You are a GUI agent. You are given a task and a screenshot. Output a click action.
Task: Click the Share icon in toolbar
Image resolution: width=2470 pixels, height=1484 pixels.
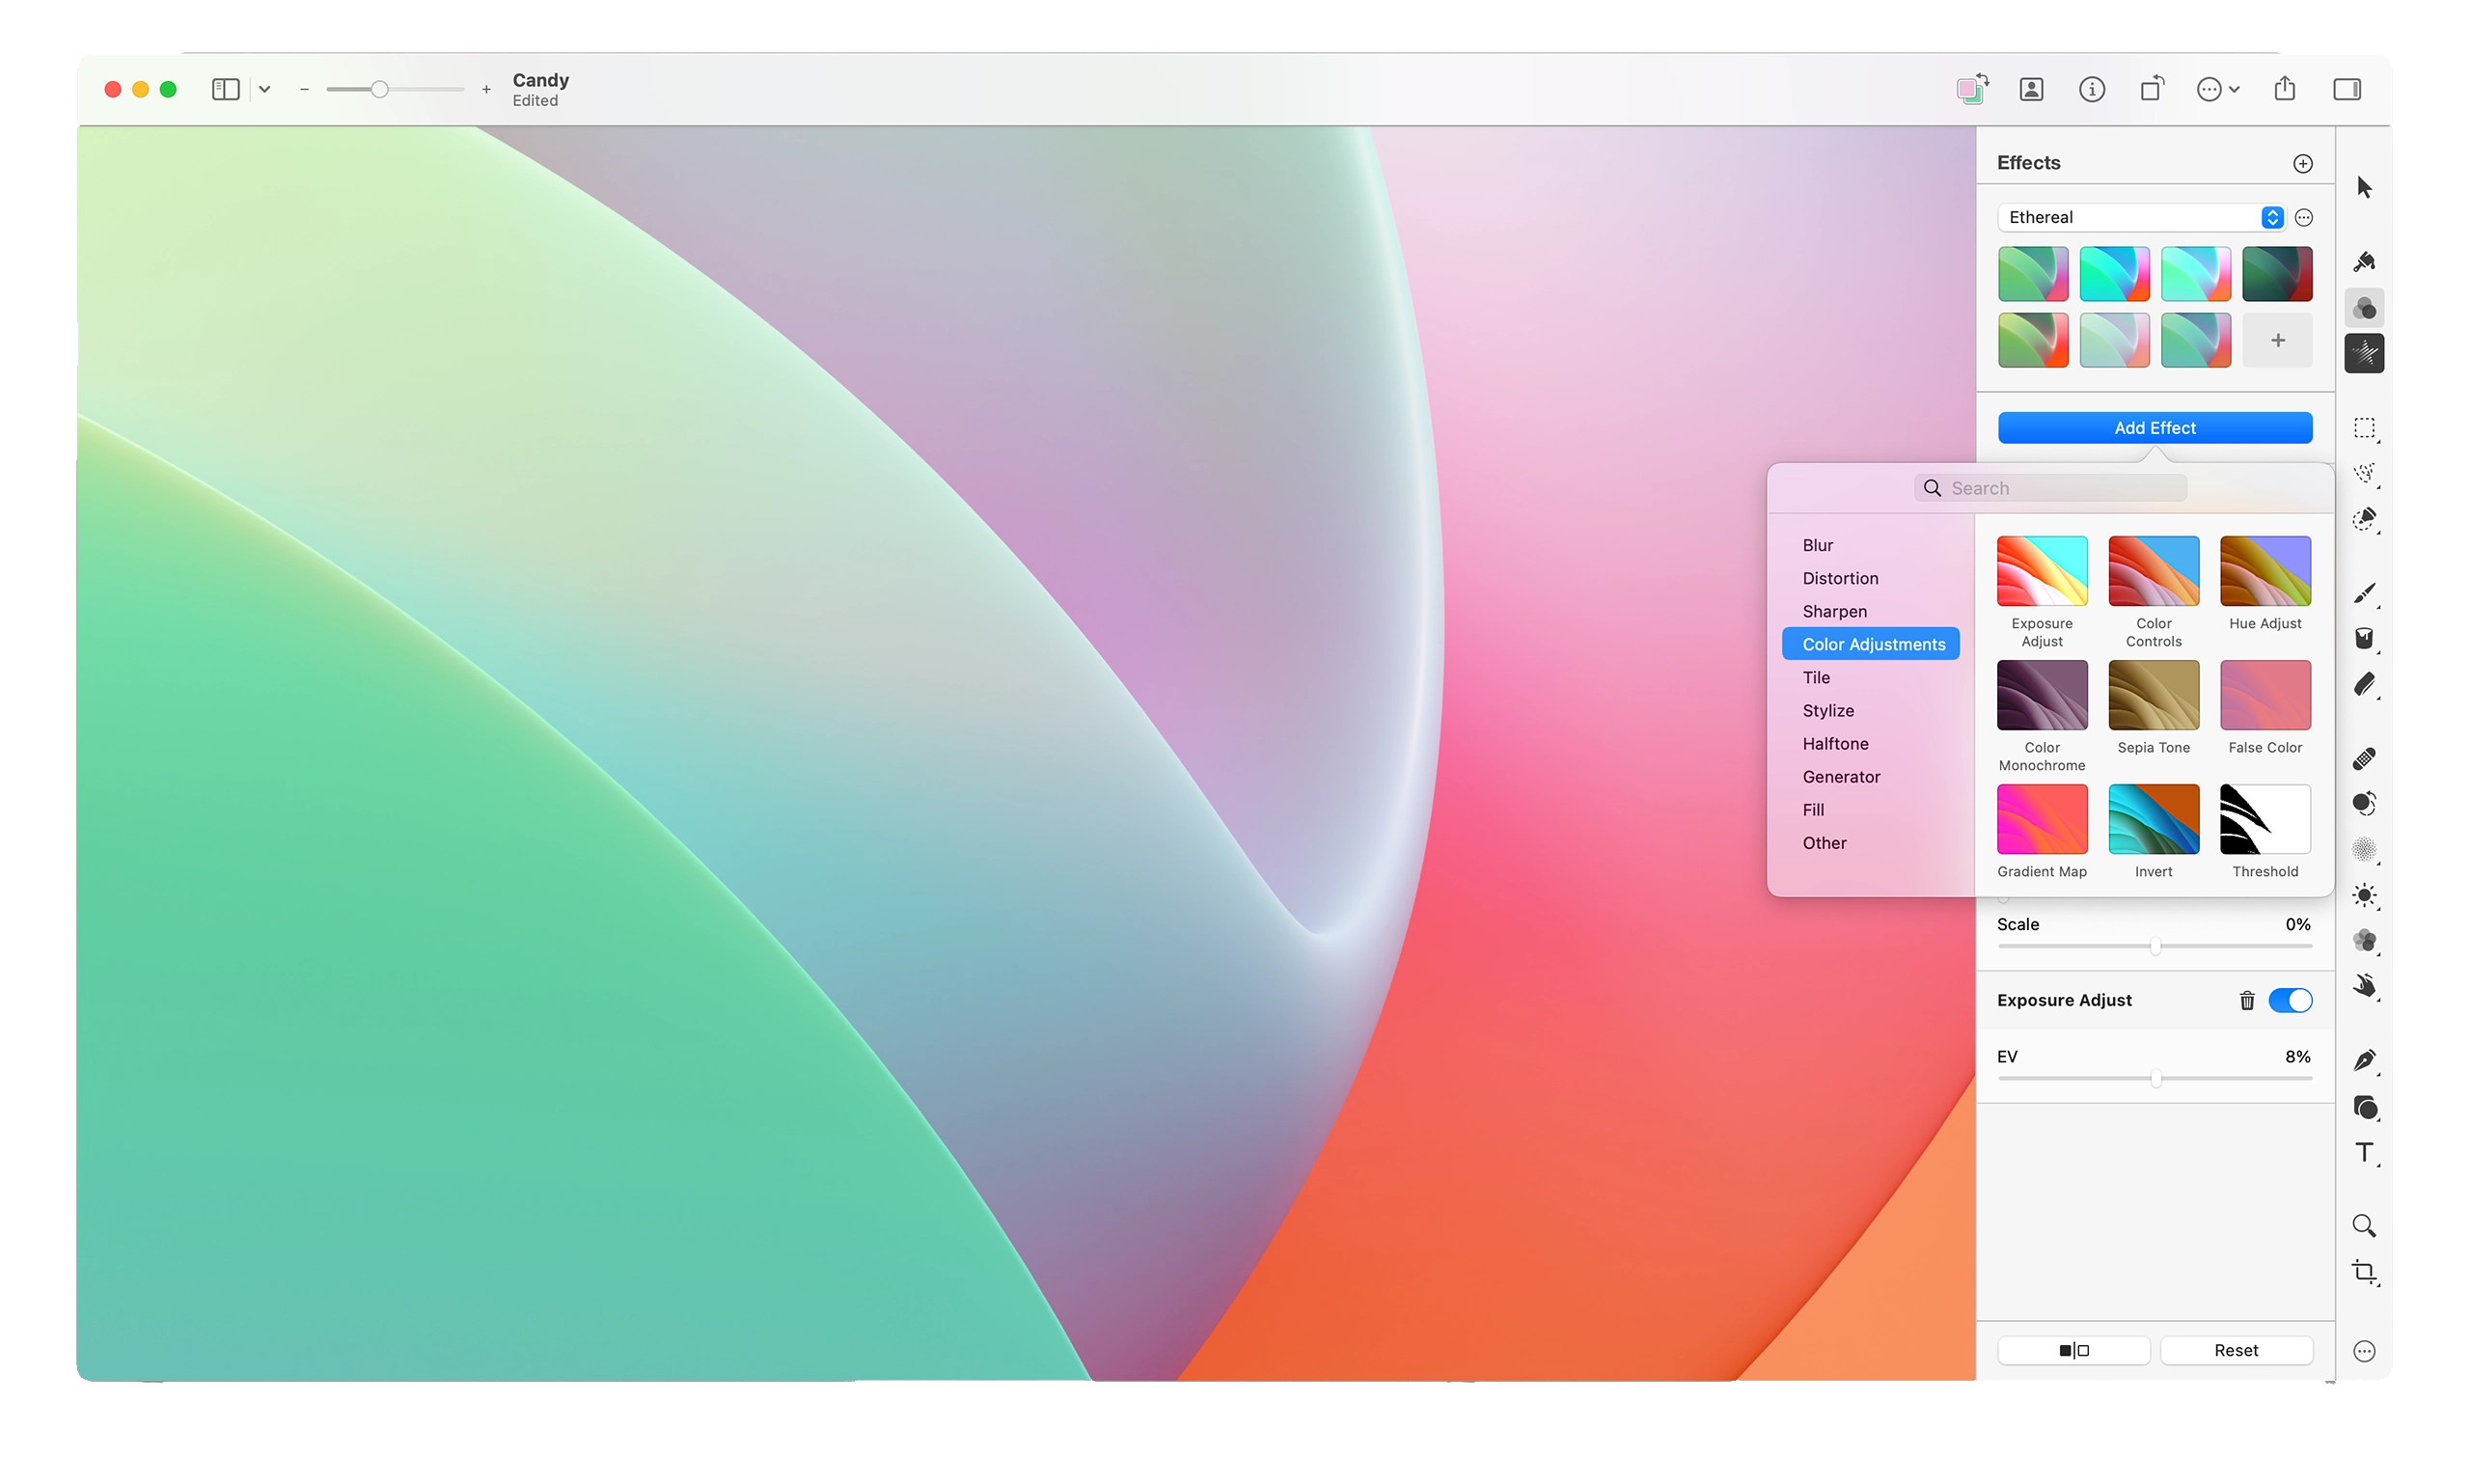[2285, 89]
